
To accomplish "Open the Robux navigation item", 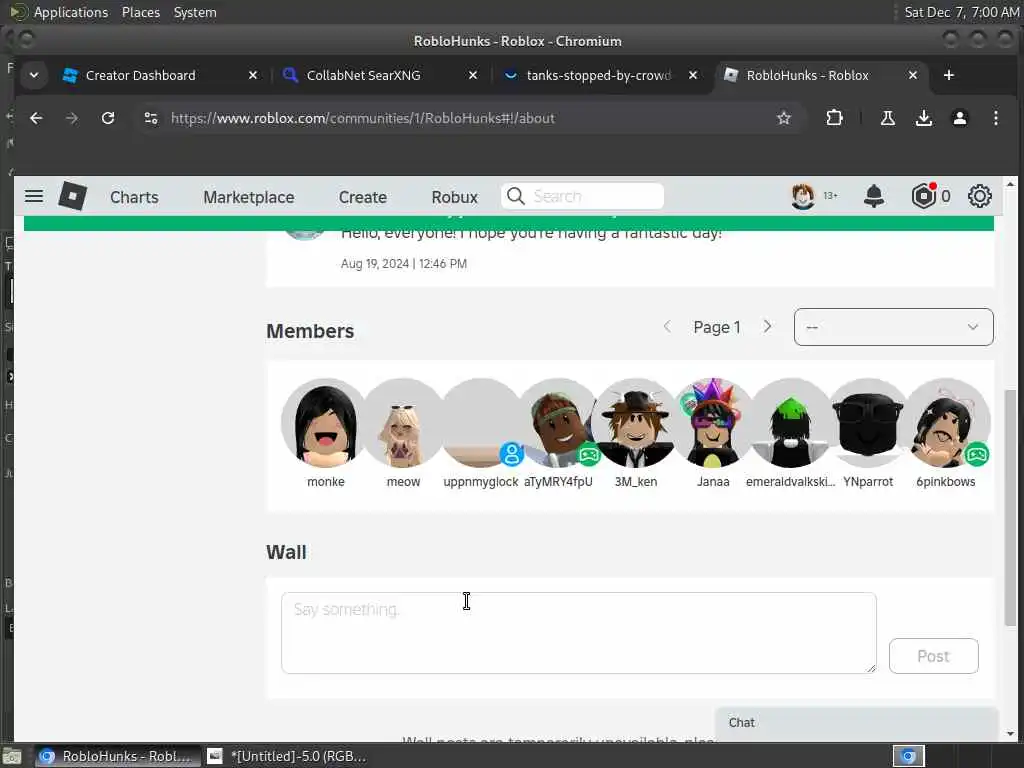I will (455, 197).
